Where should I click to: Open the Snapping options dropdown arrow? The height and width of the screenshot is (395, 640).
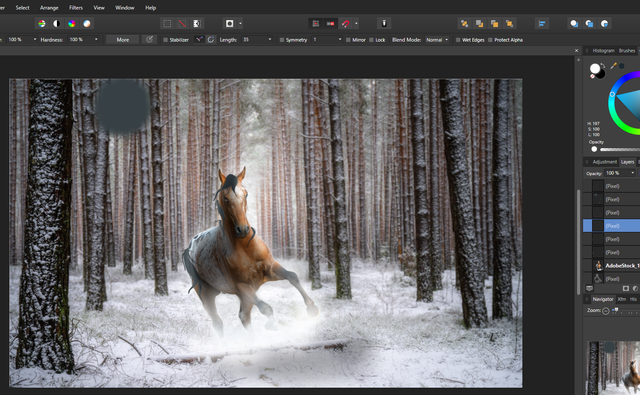coord(356,24)
